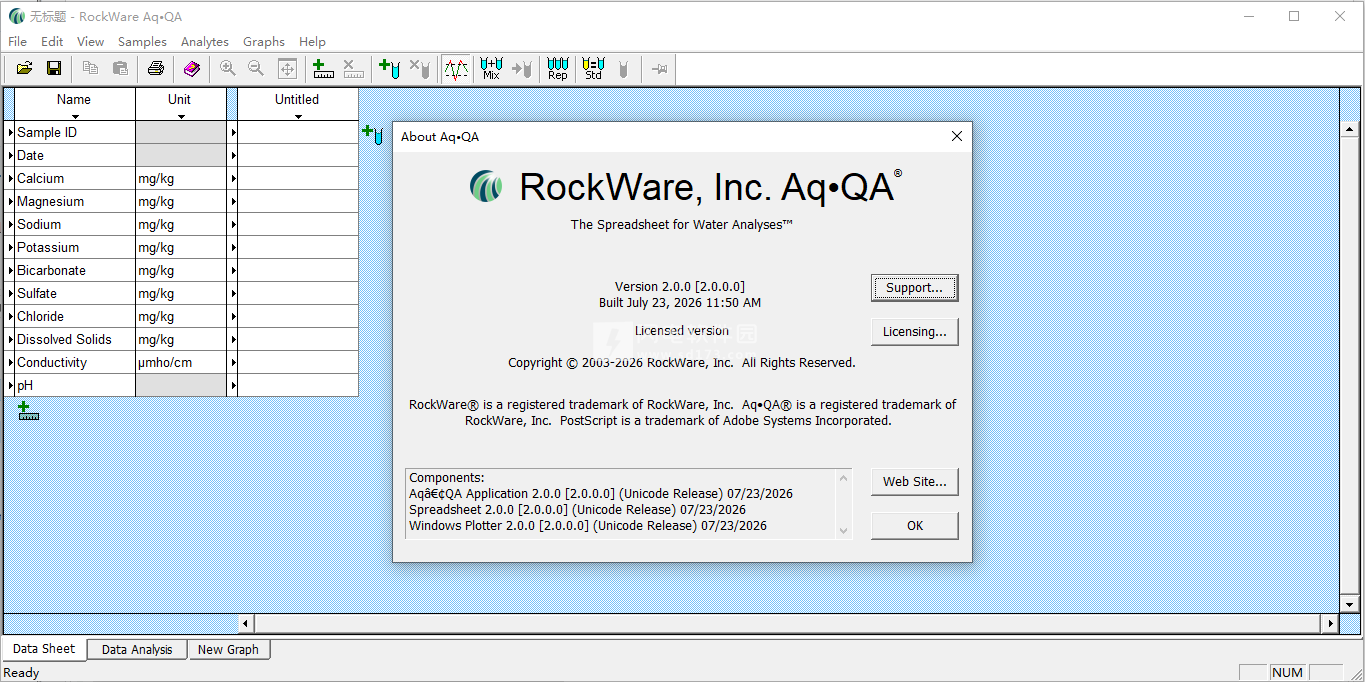Open the dropdown arrow under Untitled header
Viewport: 1365px width, 682px height.
[298, 117]
